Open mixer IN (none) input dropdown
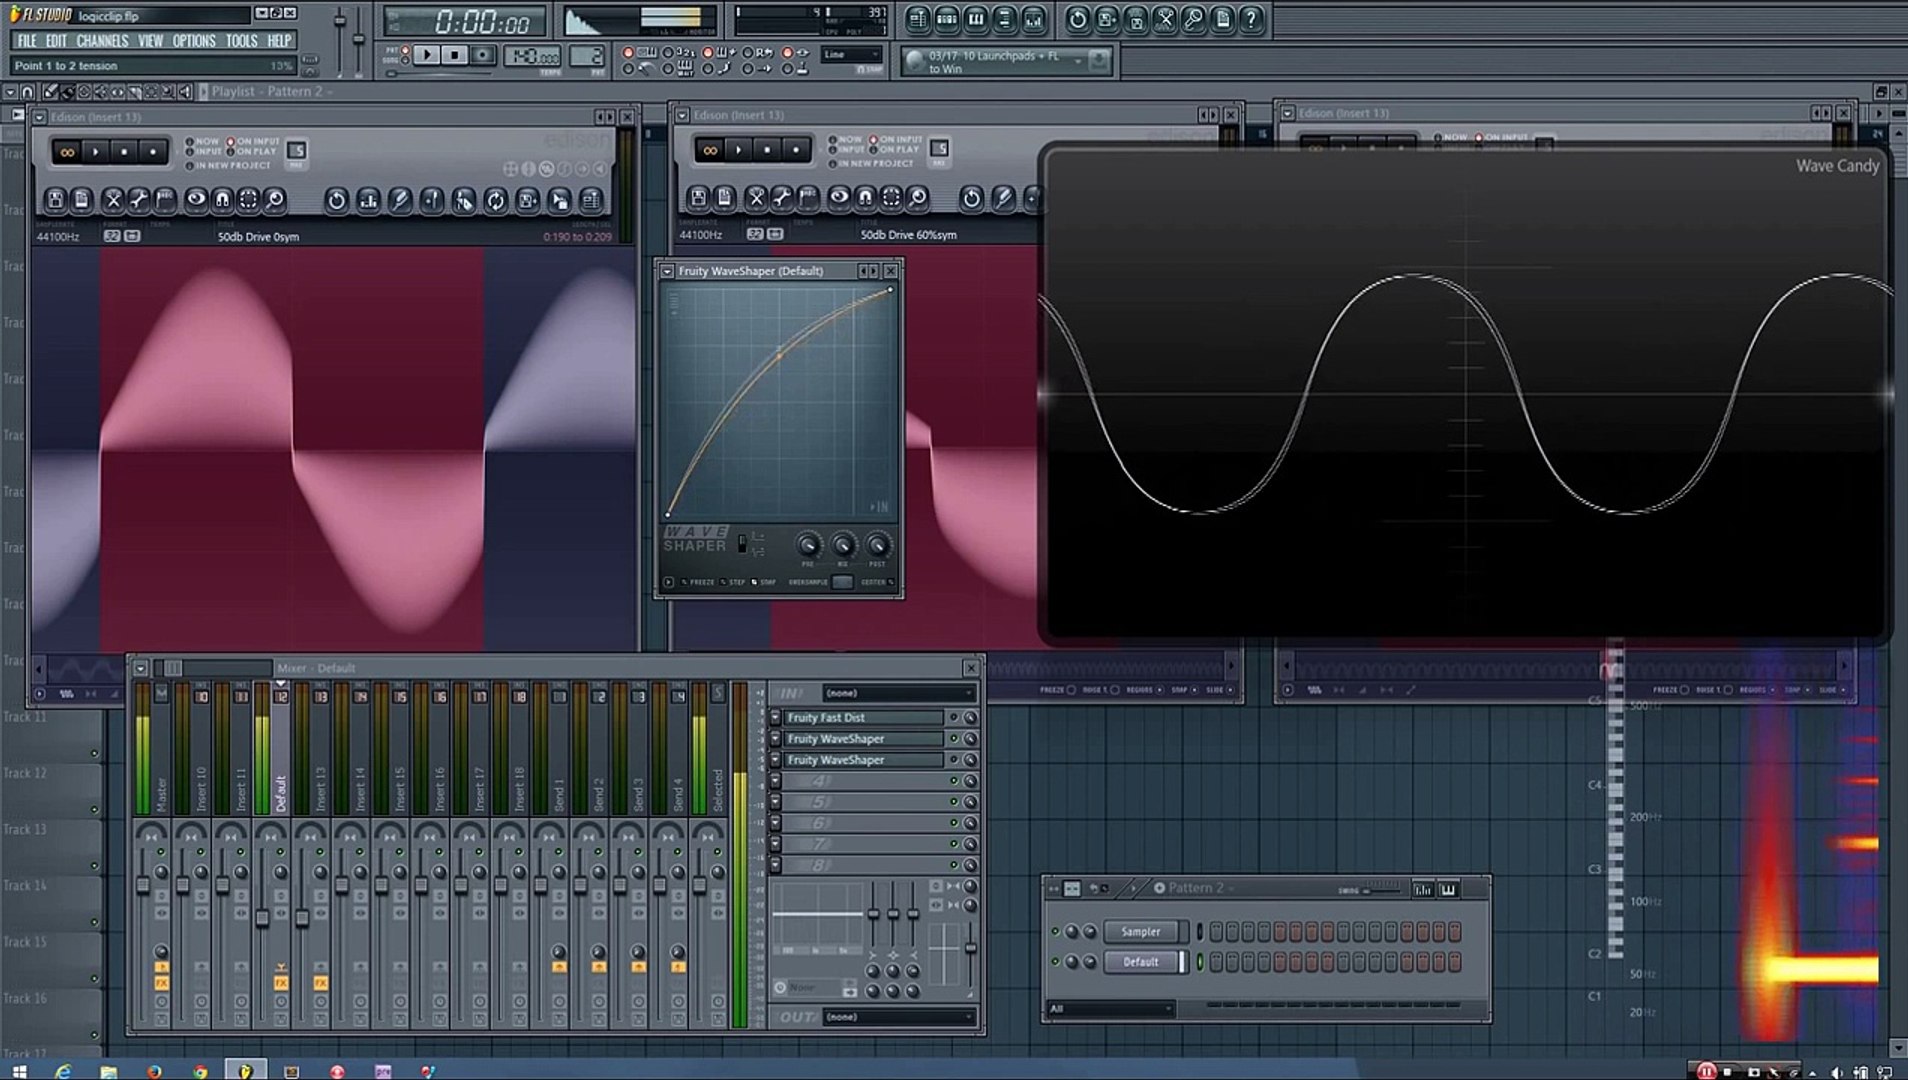1908x1080 pixels. pos(898,693)
